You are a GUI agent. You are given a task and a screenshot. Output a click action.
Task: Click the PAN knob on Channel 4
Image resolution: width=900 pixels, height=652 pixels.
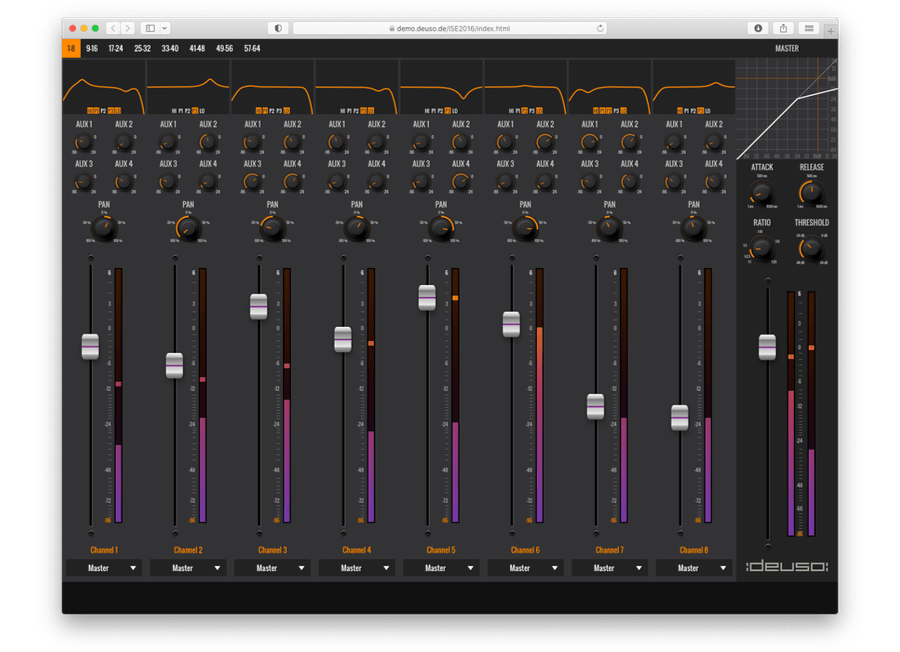tap(357, 228)
